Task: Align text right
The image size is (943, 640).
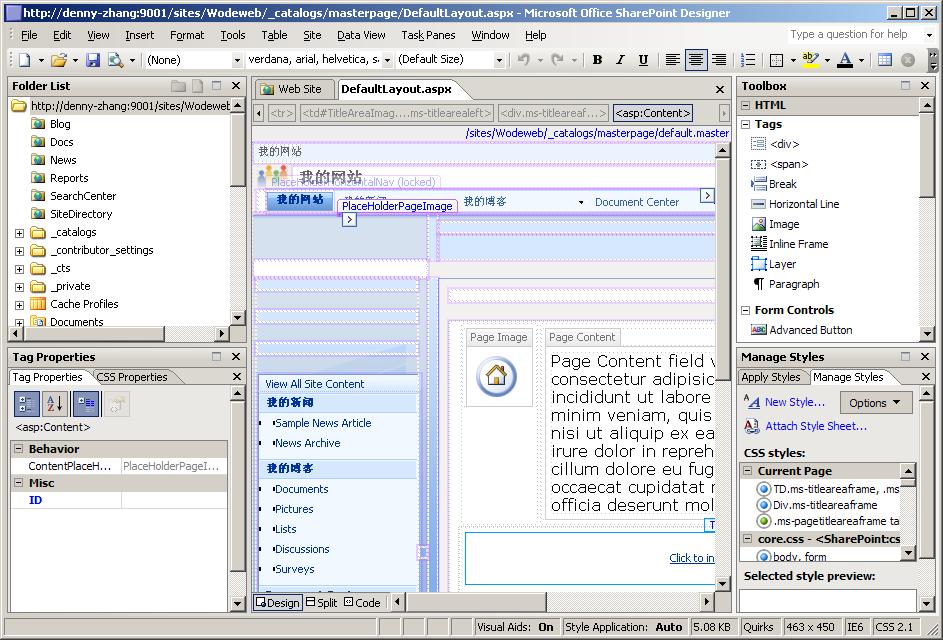Action: tap(719, 60)
